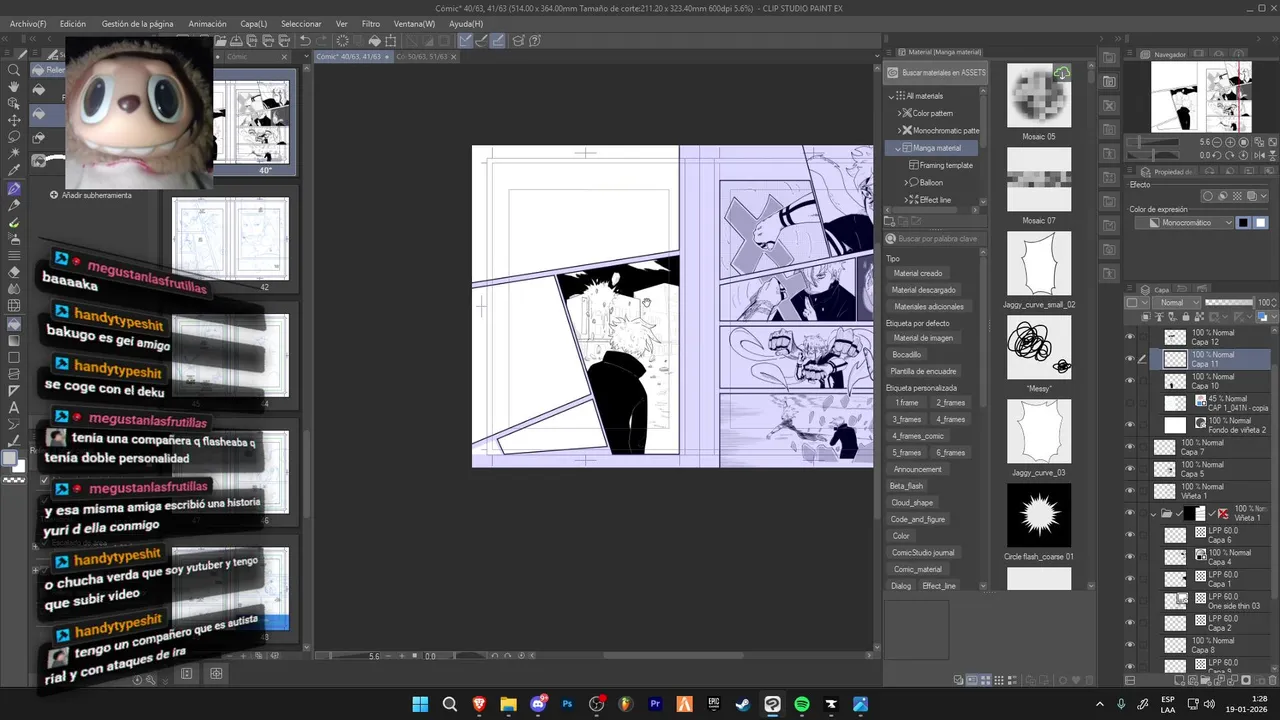
Task: Open the Gestión de la página menu
Action: click(x=137, y=23)
